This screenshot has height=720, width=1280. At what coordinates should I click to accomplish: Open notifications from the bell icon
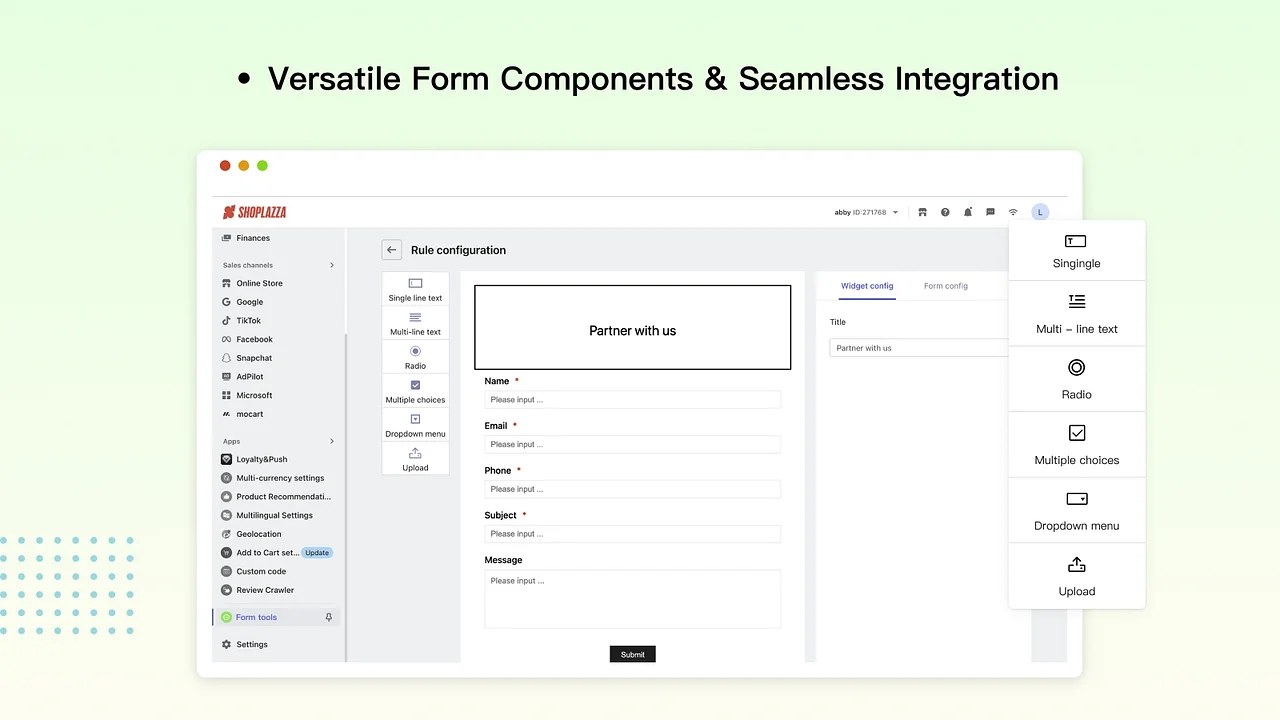coord(968,212)
